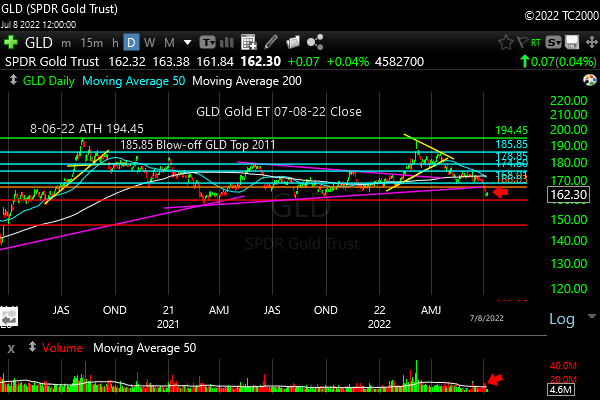This screenshot has width=600, height=400.
Task: Open the notes/folder icon
Action: click(293, 42)
